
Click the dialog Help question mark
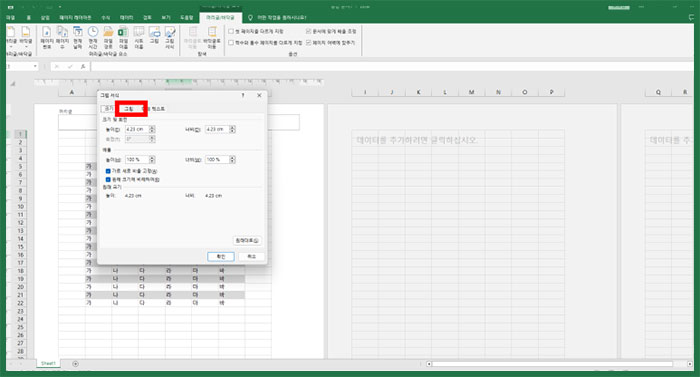tap(243, 95)
